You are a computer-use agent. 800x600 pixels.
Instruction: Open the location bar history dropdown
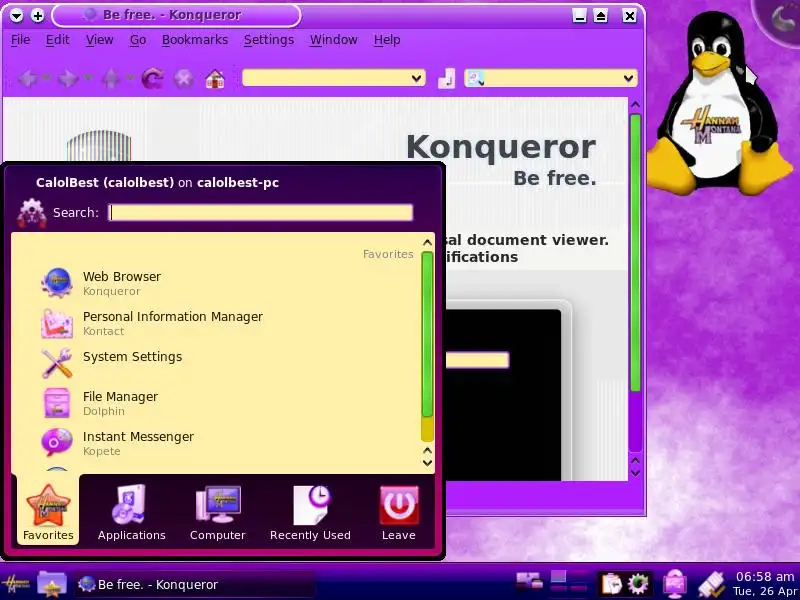416,79
